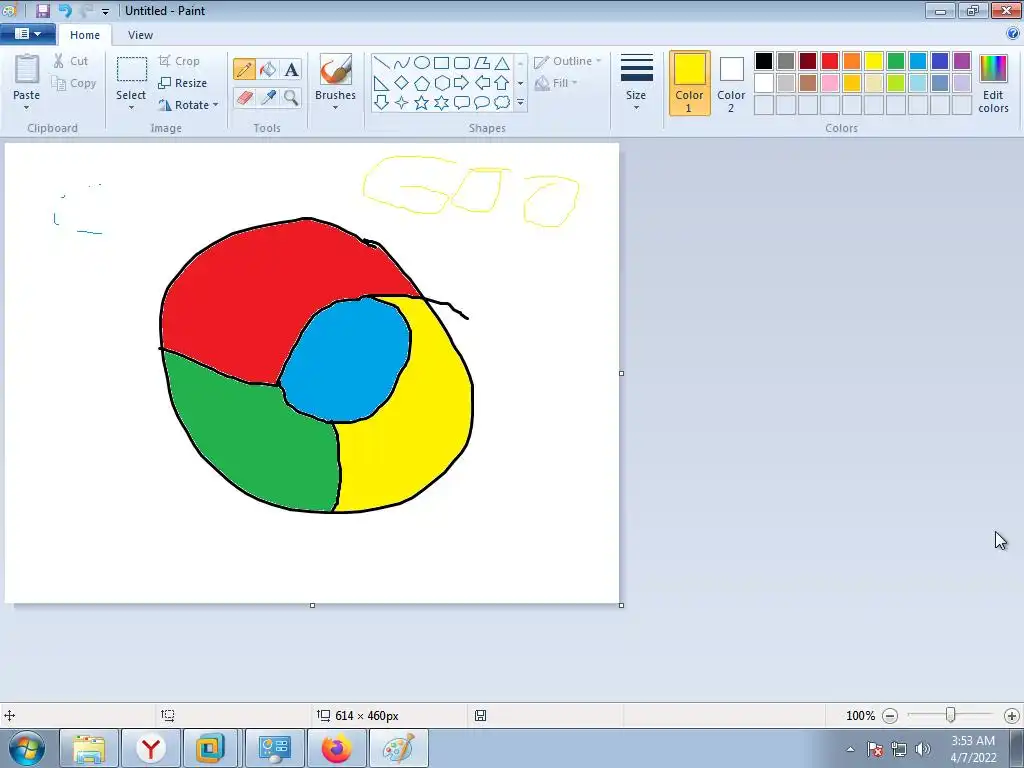Image resolution: width=1024 pixels, height=768 pixels.
Task: Open File Explorer from the taskbar
Action: click(89, 748)
